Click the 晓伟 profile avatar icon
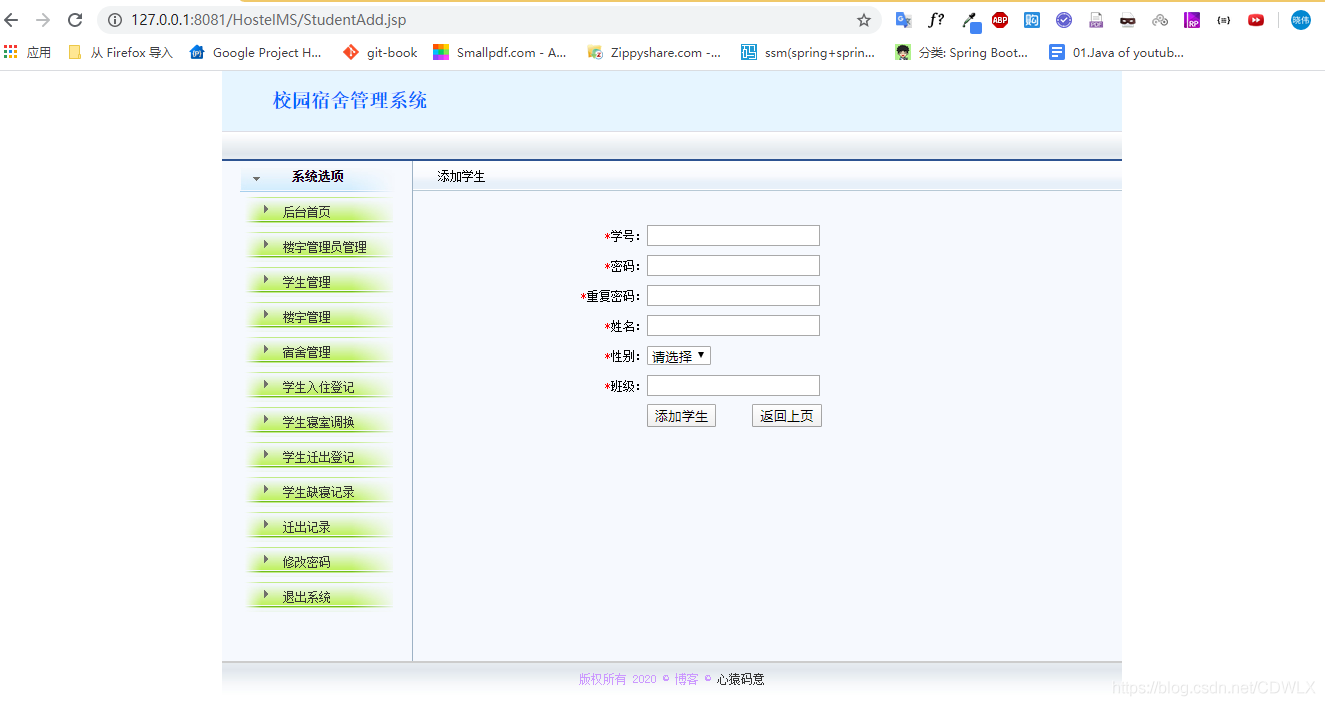The width and height of the screenshot is (1325, 706). (x=1300, y=19)
